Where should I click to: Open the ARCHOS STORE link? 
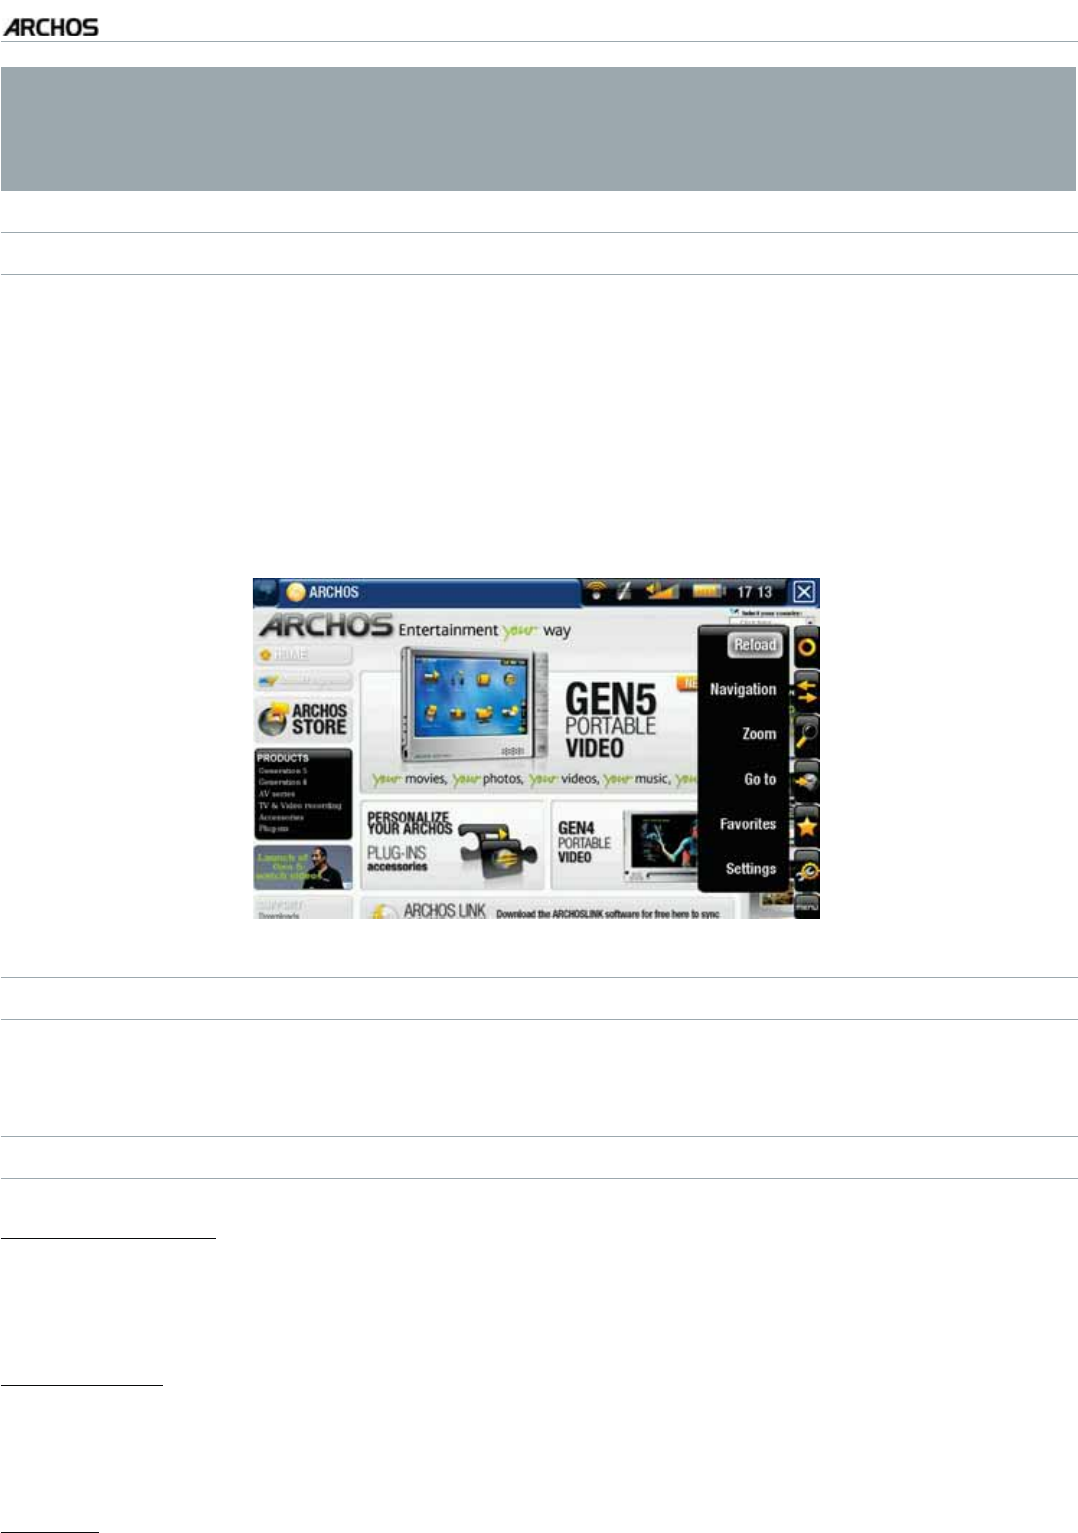[303, 718]
